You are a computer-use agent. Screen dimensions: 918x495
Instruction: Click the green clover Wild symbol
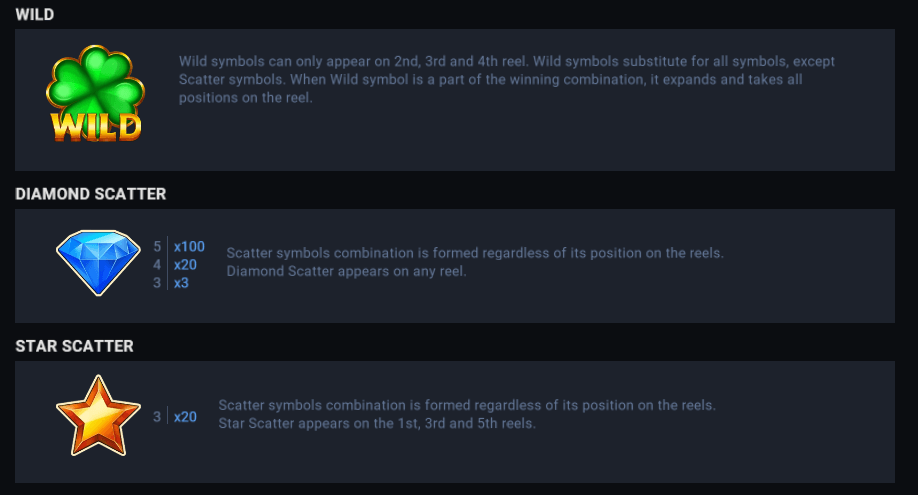point(95,82)
